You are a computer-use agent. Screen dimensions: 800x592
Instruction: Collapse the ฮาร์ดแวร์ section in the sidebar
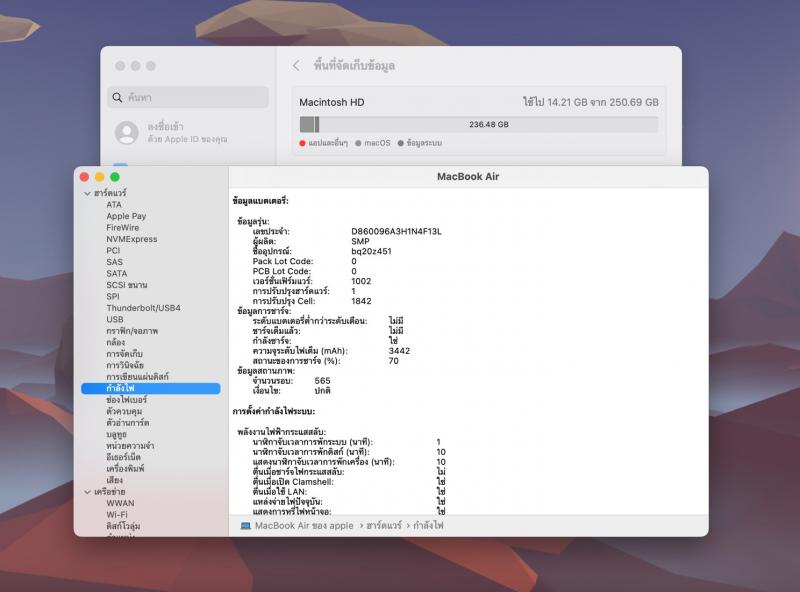[x=87, y=193]
